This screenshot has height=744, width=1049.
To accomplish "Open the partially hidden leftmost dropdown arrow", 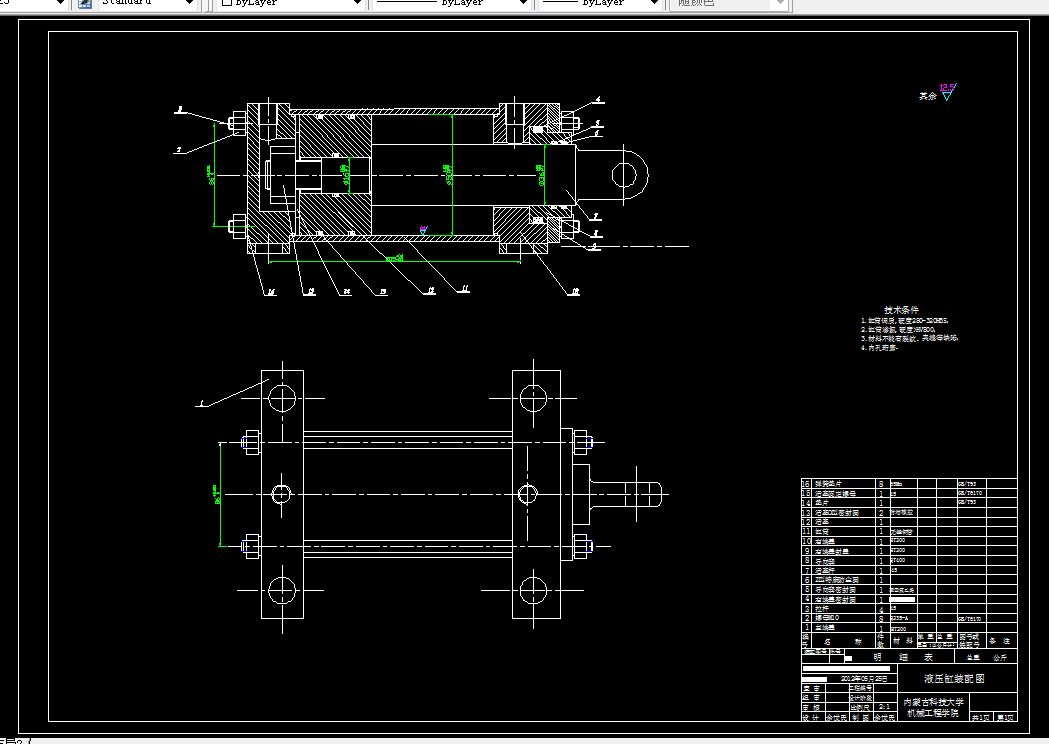I will (x=60, y=3).
